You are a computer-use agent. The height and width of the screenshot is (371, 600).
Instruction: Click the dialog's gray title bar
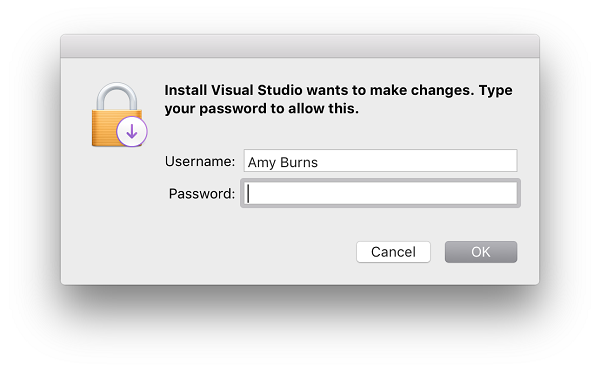click(x=300, y=46)
